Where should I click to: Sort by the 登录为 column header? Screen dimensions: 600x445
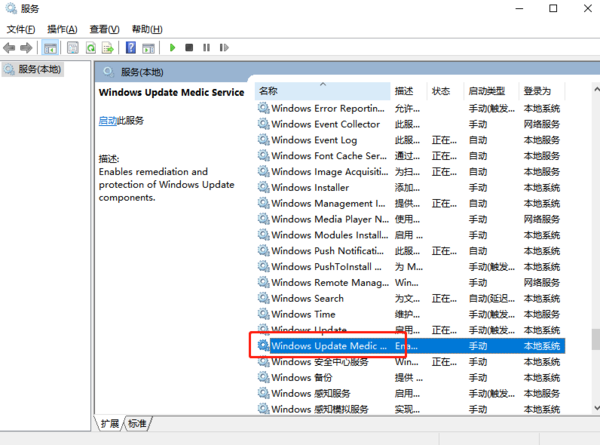pyautogui.click(x=541, y=91)
